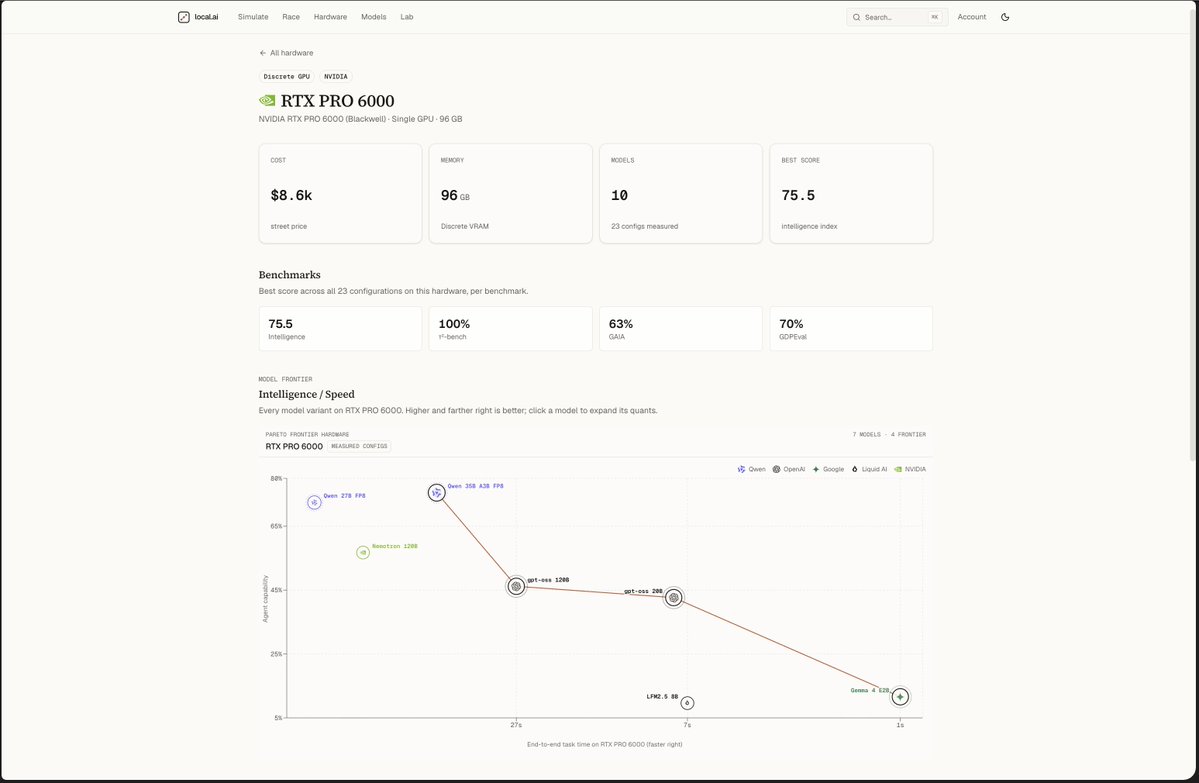Viewport: 1199px width, 783px height.
Task: Select the Nemotron 120B chart point
Action: coord(363,552)
